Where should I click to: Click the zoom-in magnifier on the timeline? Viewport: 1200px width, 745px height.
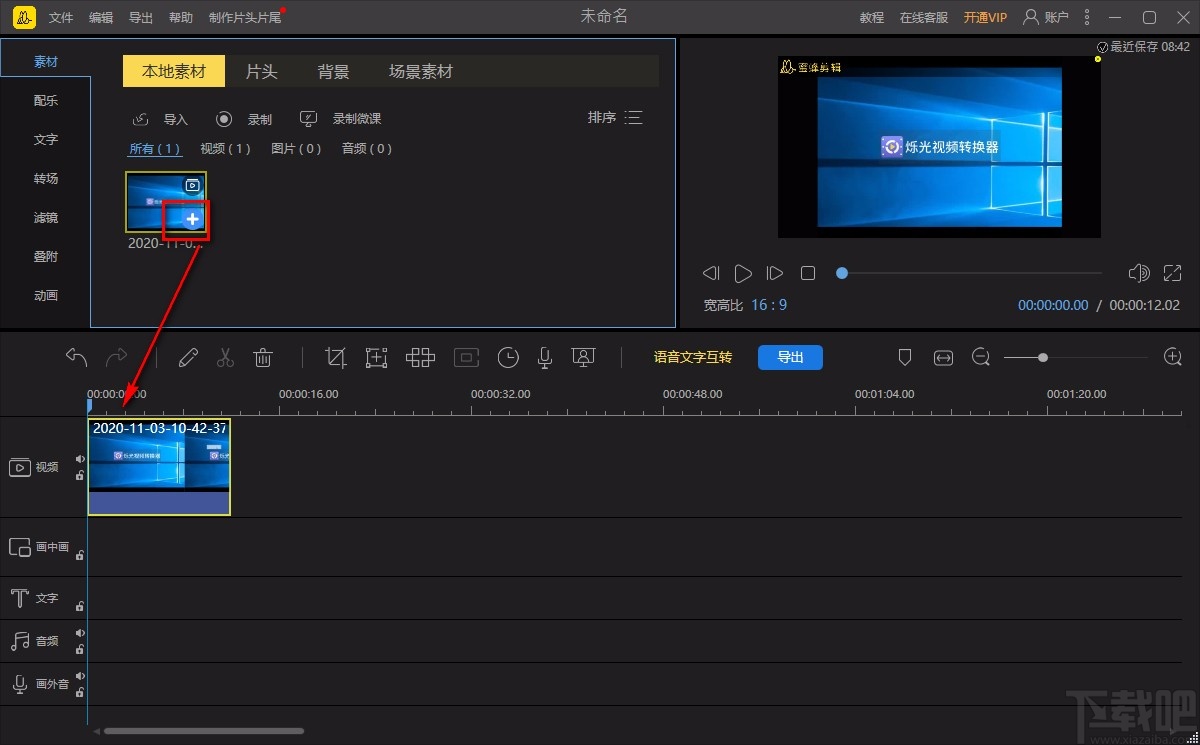pos(1173,357)
